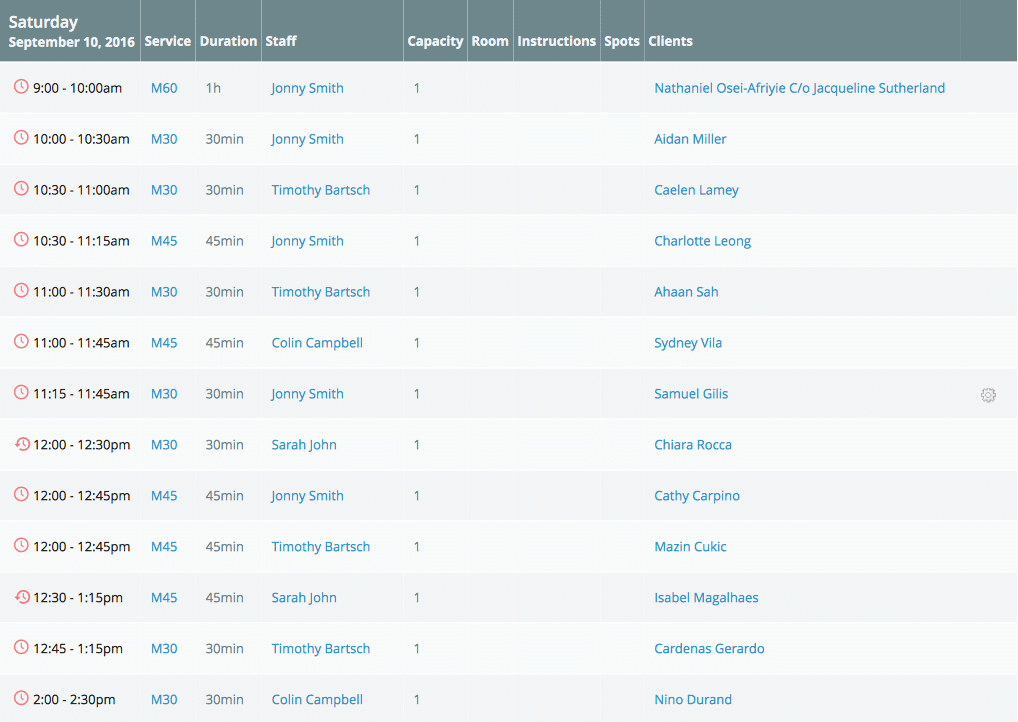Click the clock icon for 10:00 - 10:30am
Screen dimensions: 1018x722
tap(21, 138)
